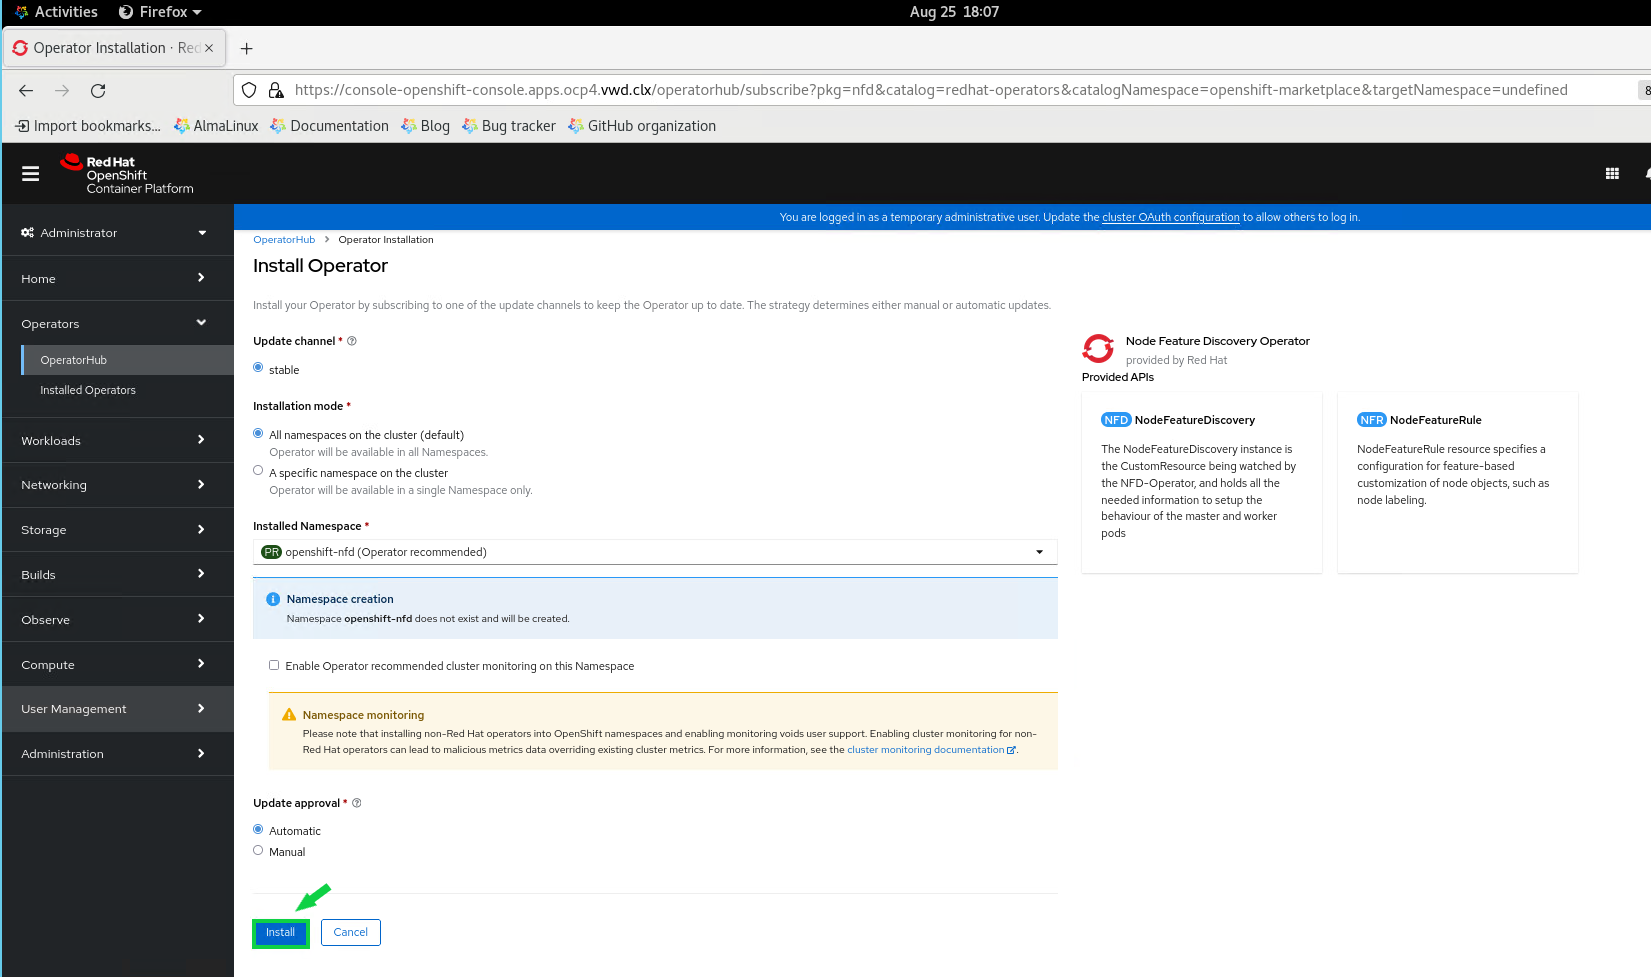The image size is (1651, 977).
Task: Select the stable update channel radio button
Action: coord(258,368)
